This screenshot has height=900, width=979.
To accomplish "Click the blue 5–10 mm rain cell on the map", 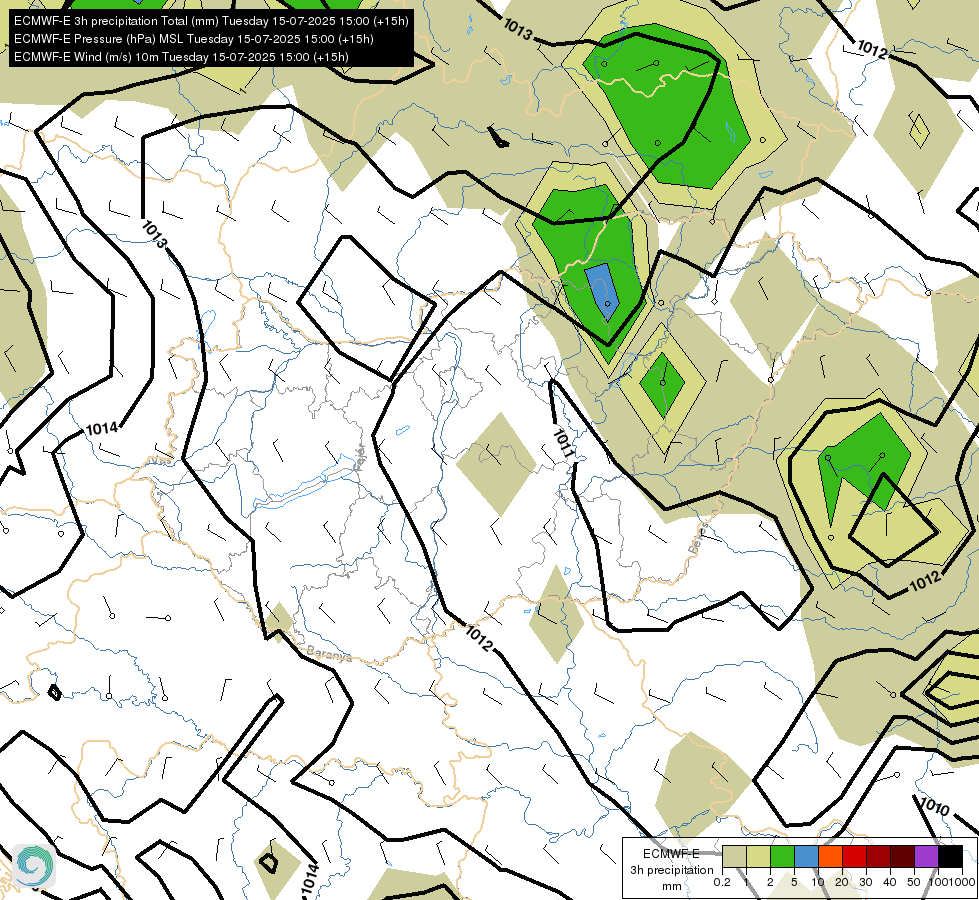I will (602, 291).
